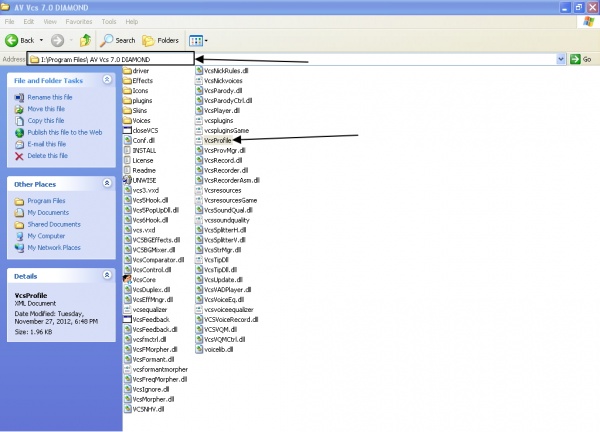Select the UNWISE uninstaller icon
The height and width of the screenshot is (432, 600).
pyautogui.click(x=127, y=180)
